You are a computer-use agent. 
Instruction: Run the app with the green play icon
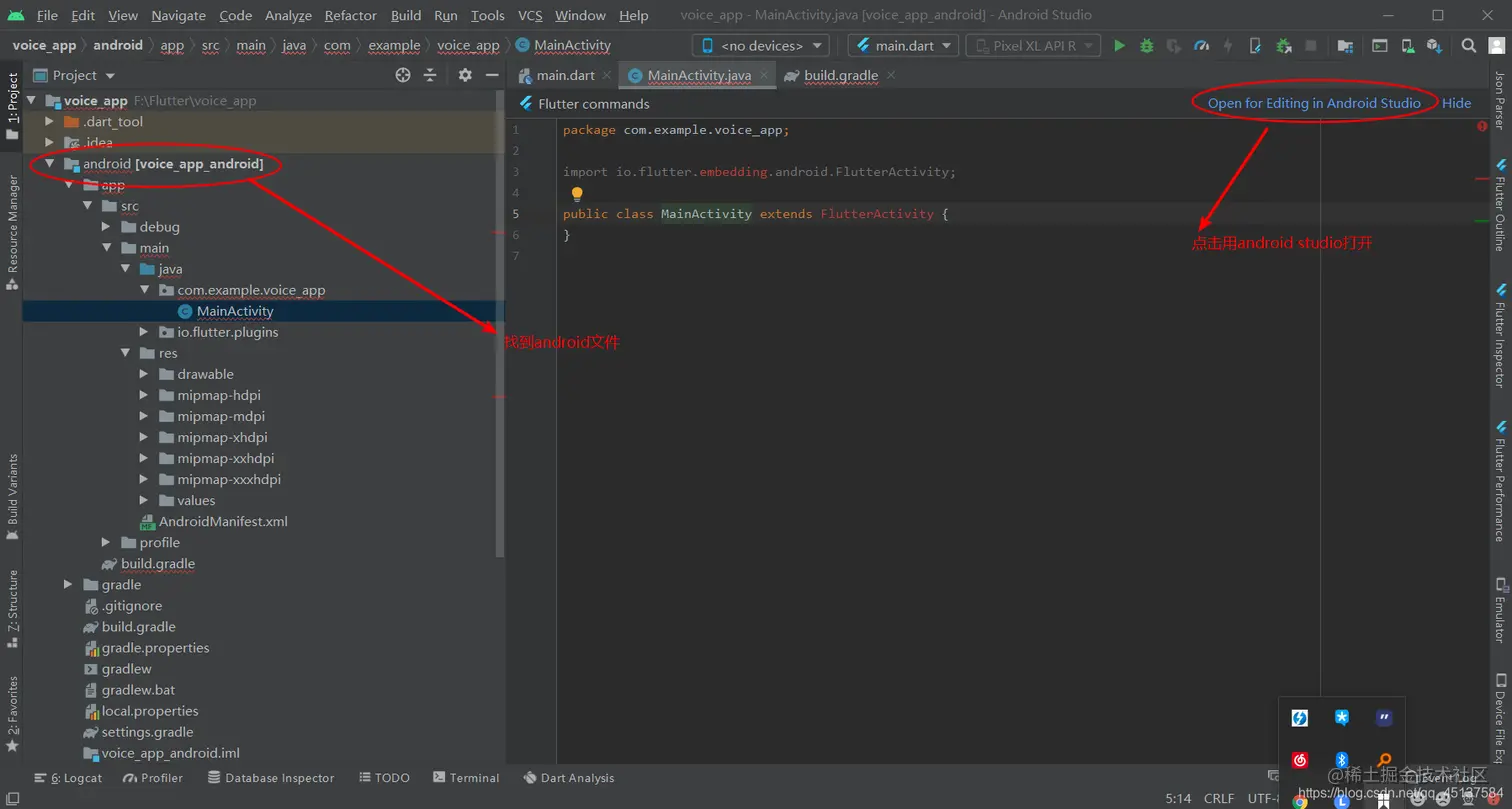point(1119,45)
